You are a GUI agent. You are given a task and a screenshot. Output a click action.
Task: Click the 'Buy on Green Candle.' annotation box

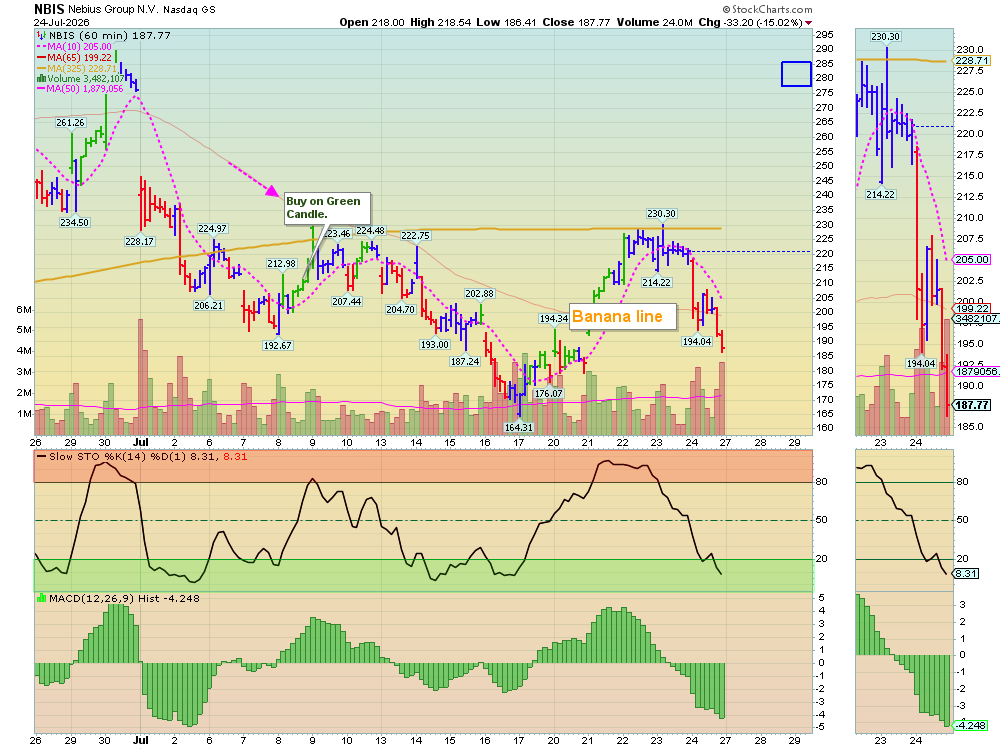tap(327, 208)
